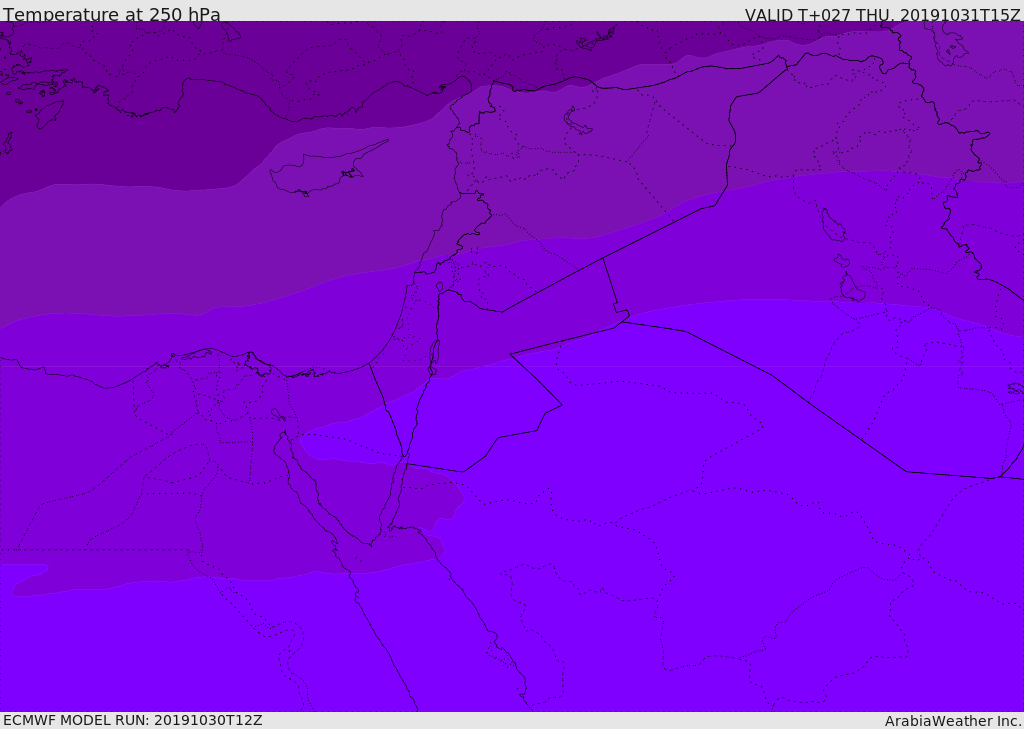Image resolution: width=1024 pixels, height=729 pixels.
Task: Click the 'ArabiaWeather Inc.' credit text
Action: [x=953, y=721]
